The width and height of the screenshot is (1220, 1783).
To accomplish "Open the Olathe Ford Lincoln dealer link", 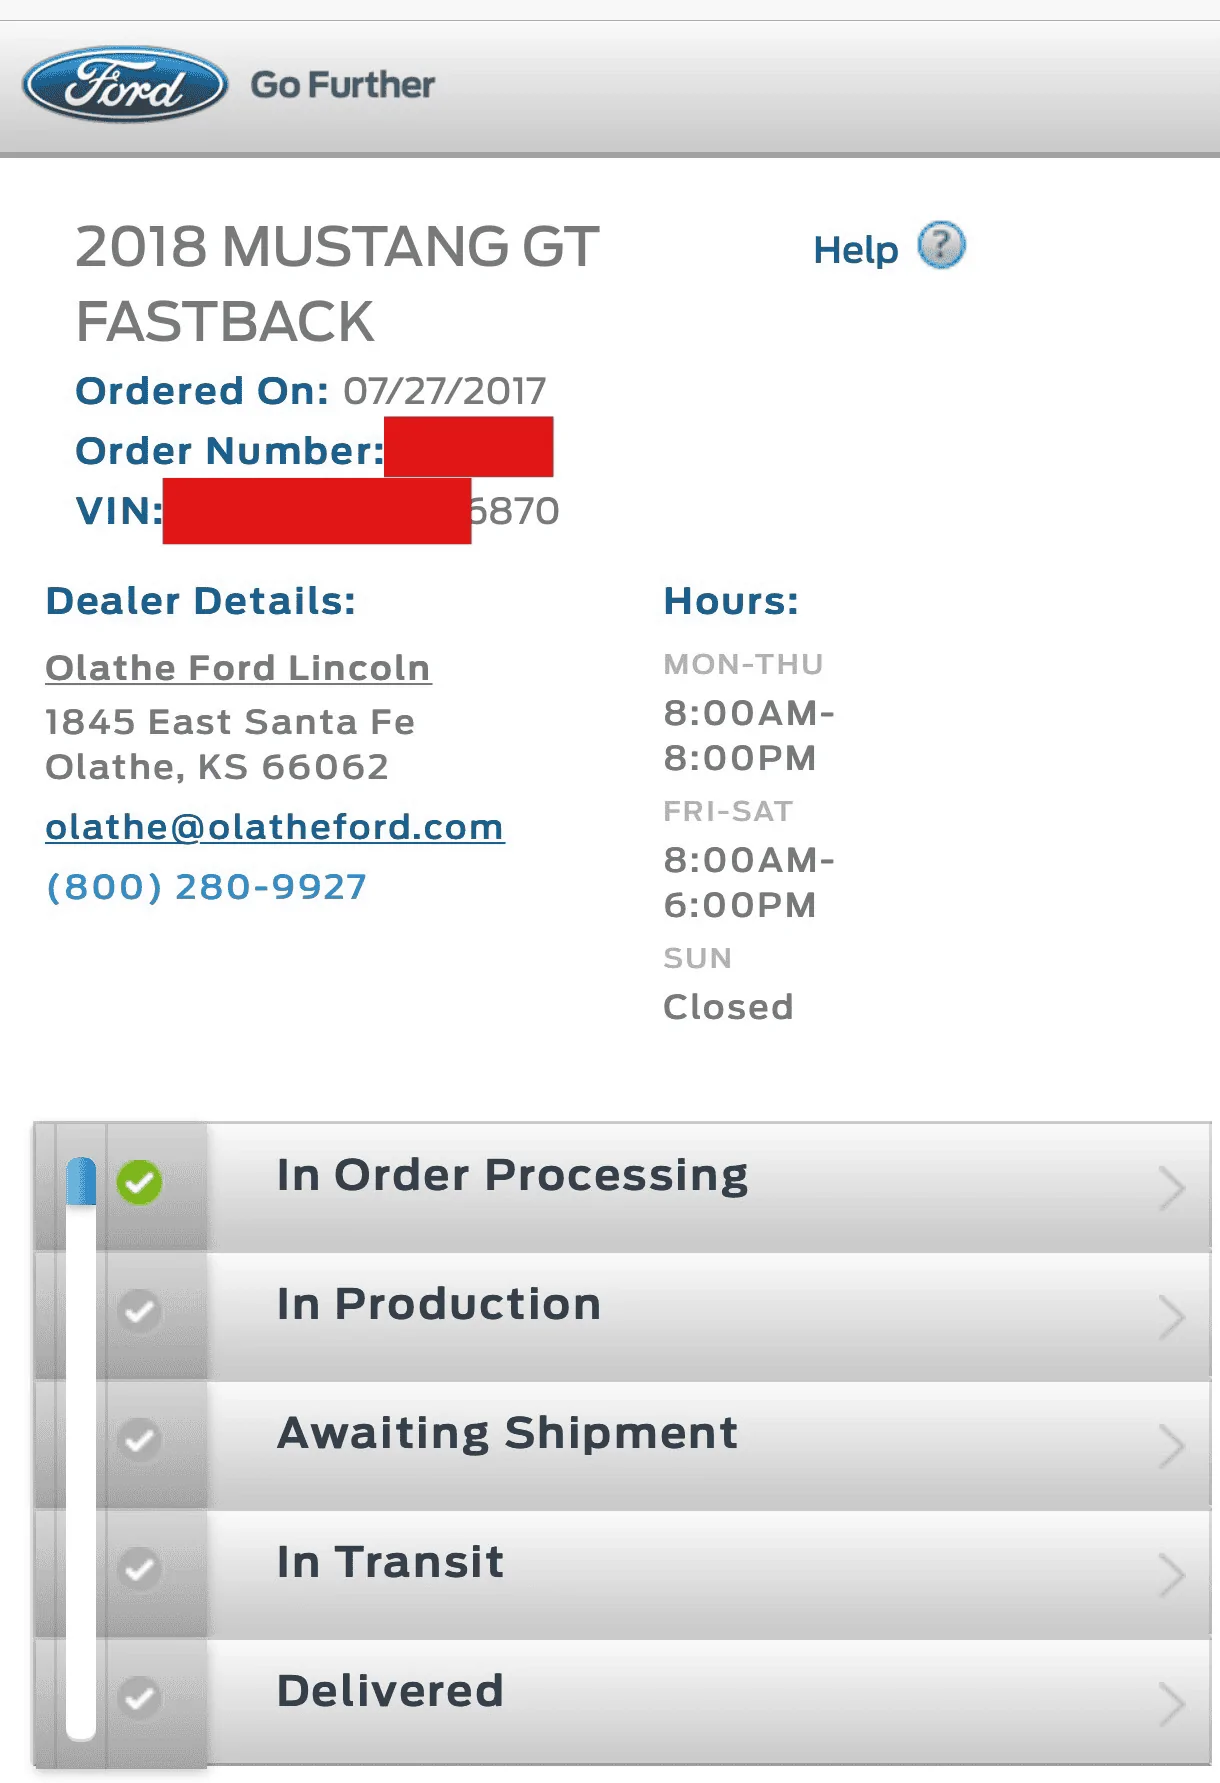I will point(238,668).
